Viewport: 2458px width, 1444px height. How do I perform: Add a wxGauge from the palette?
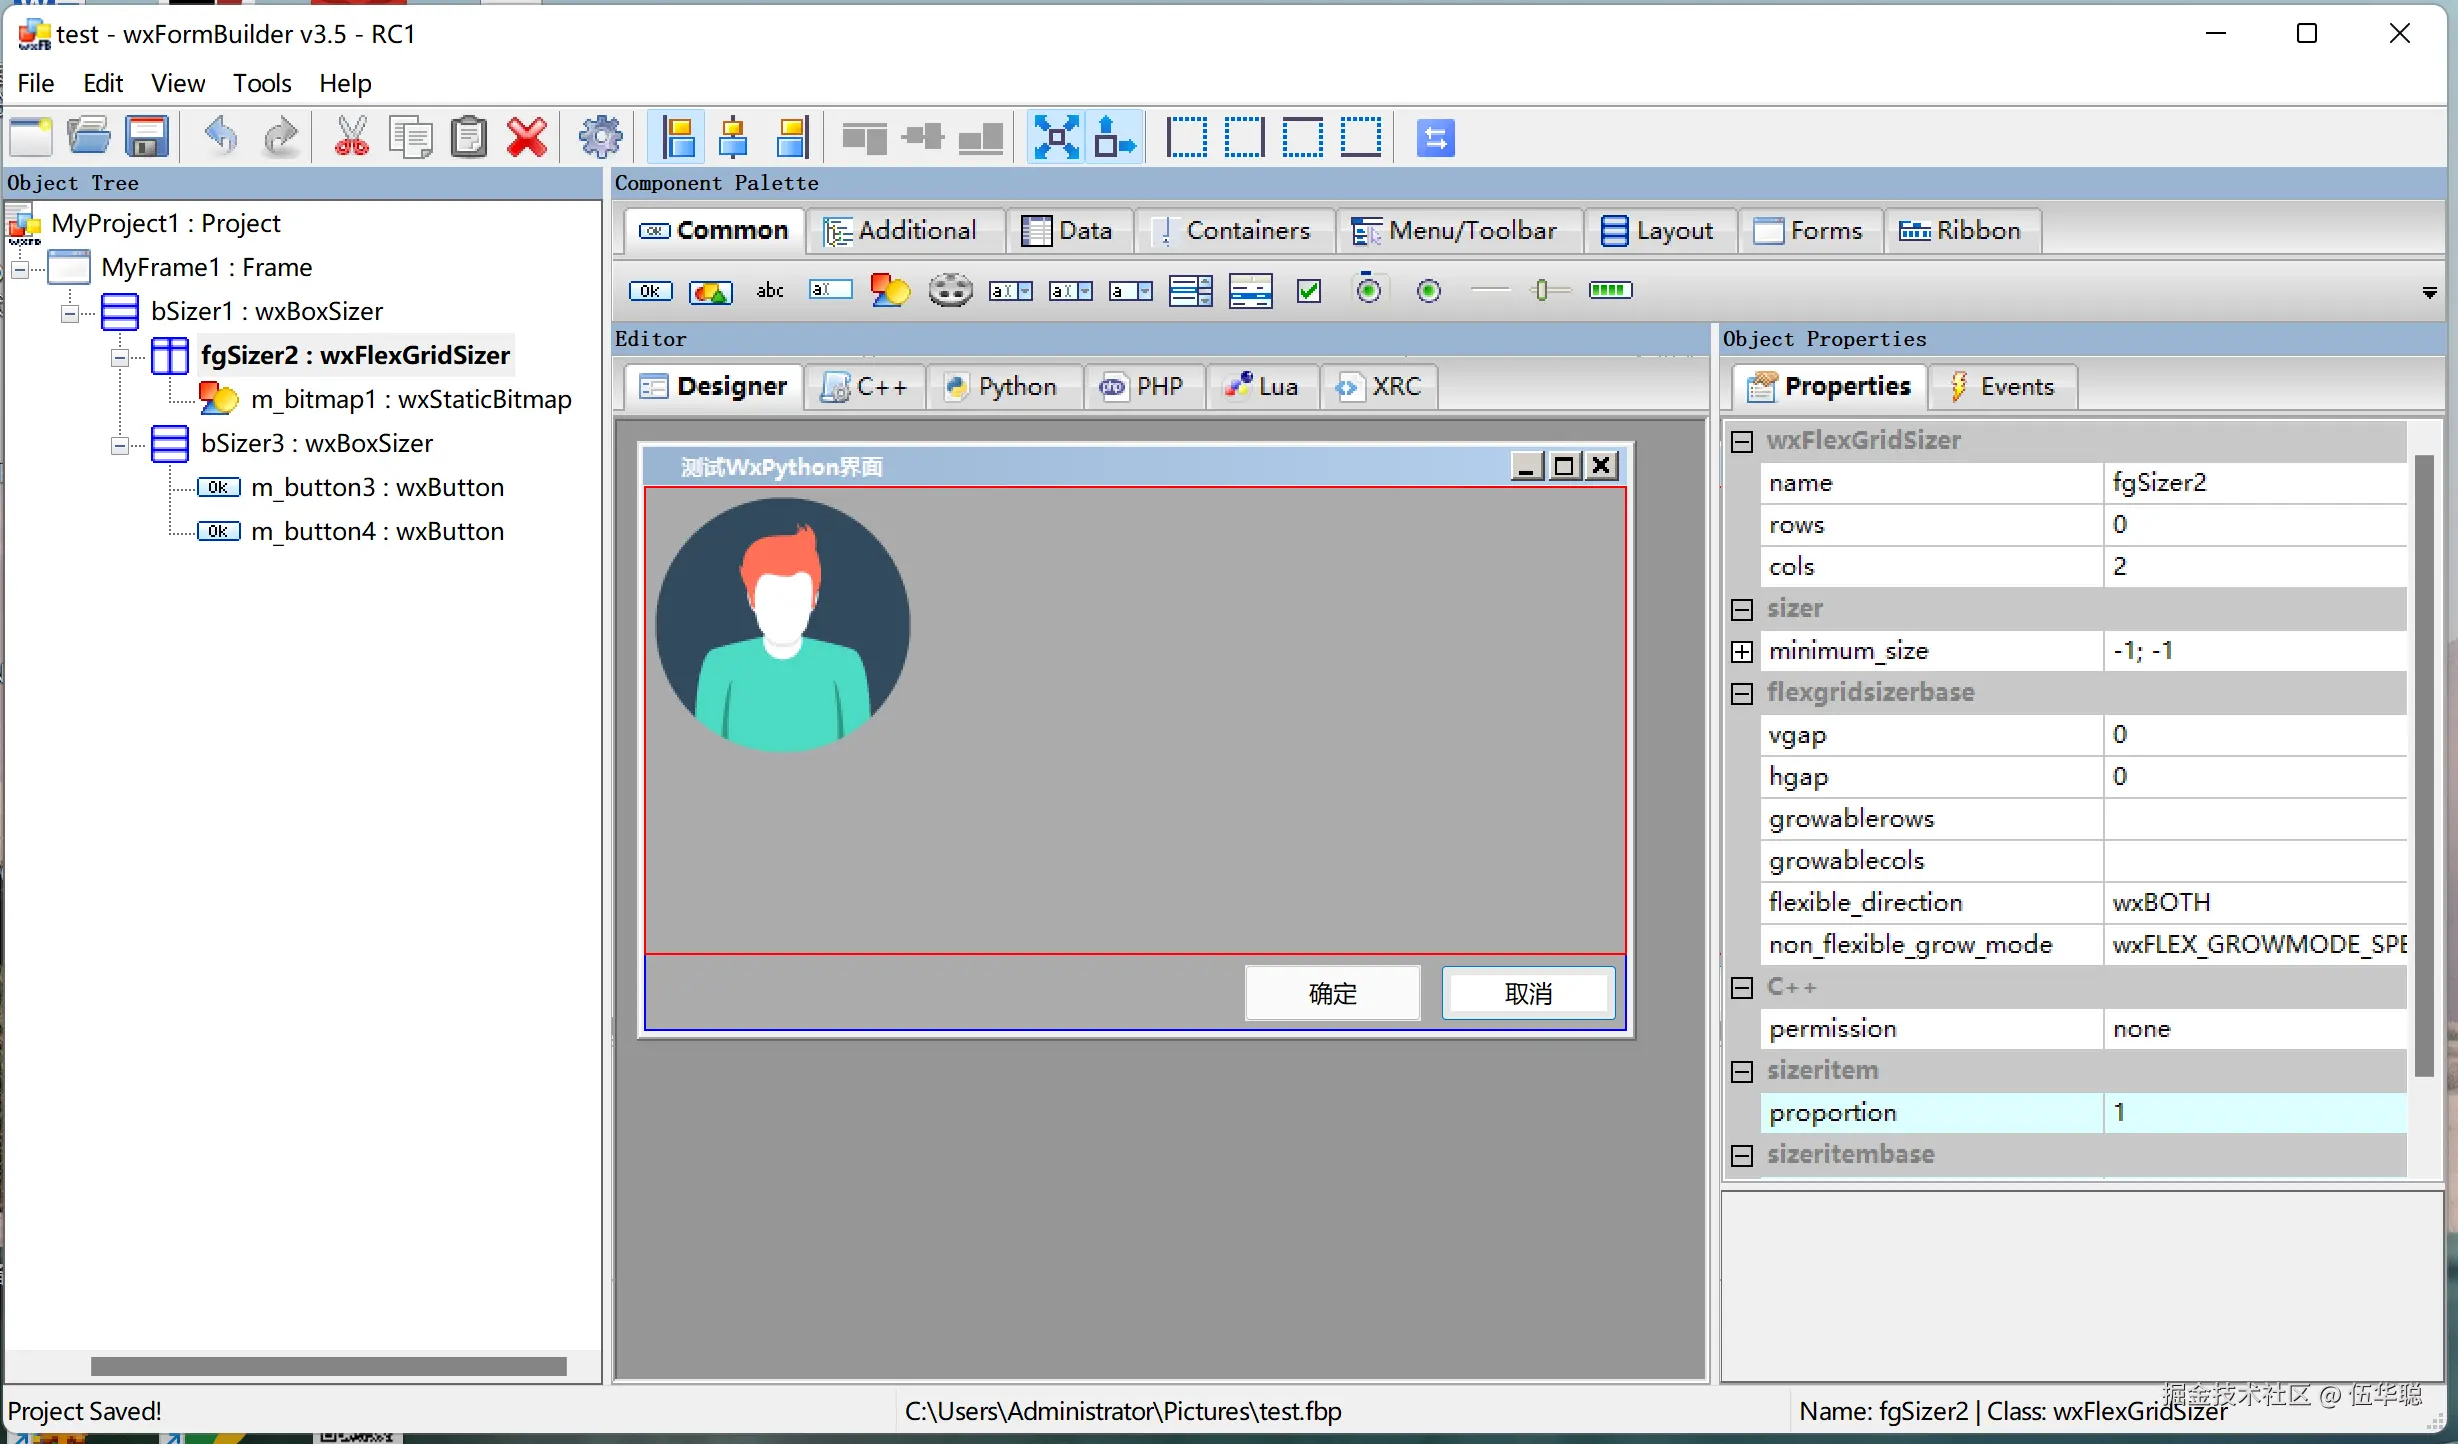(1610, 291)
